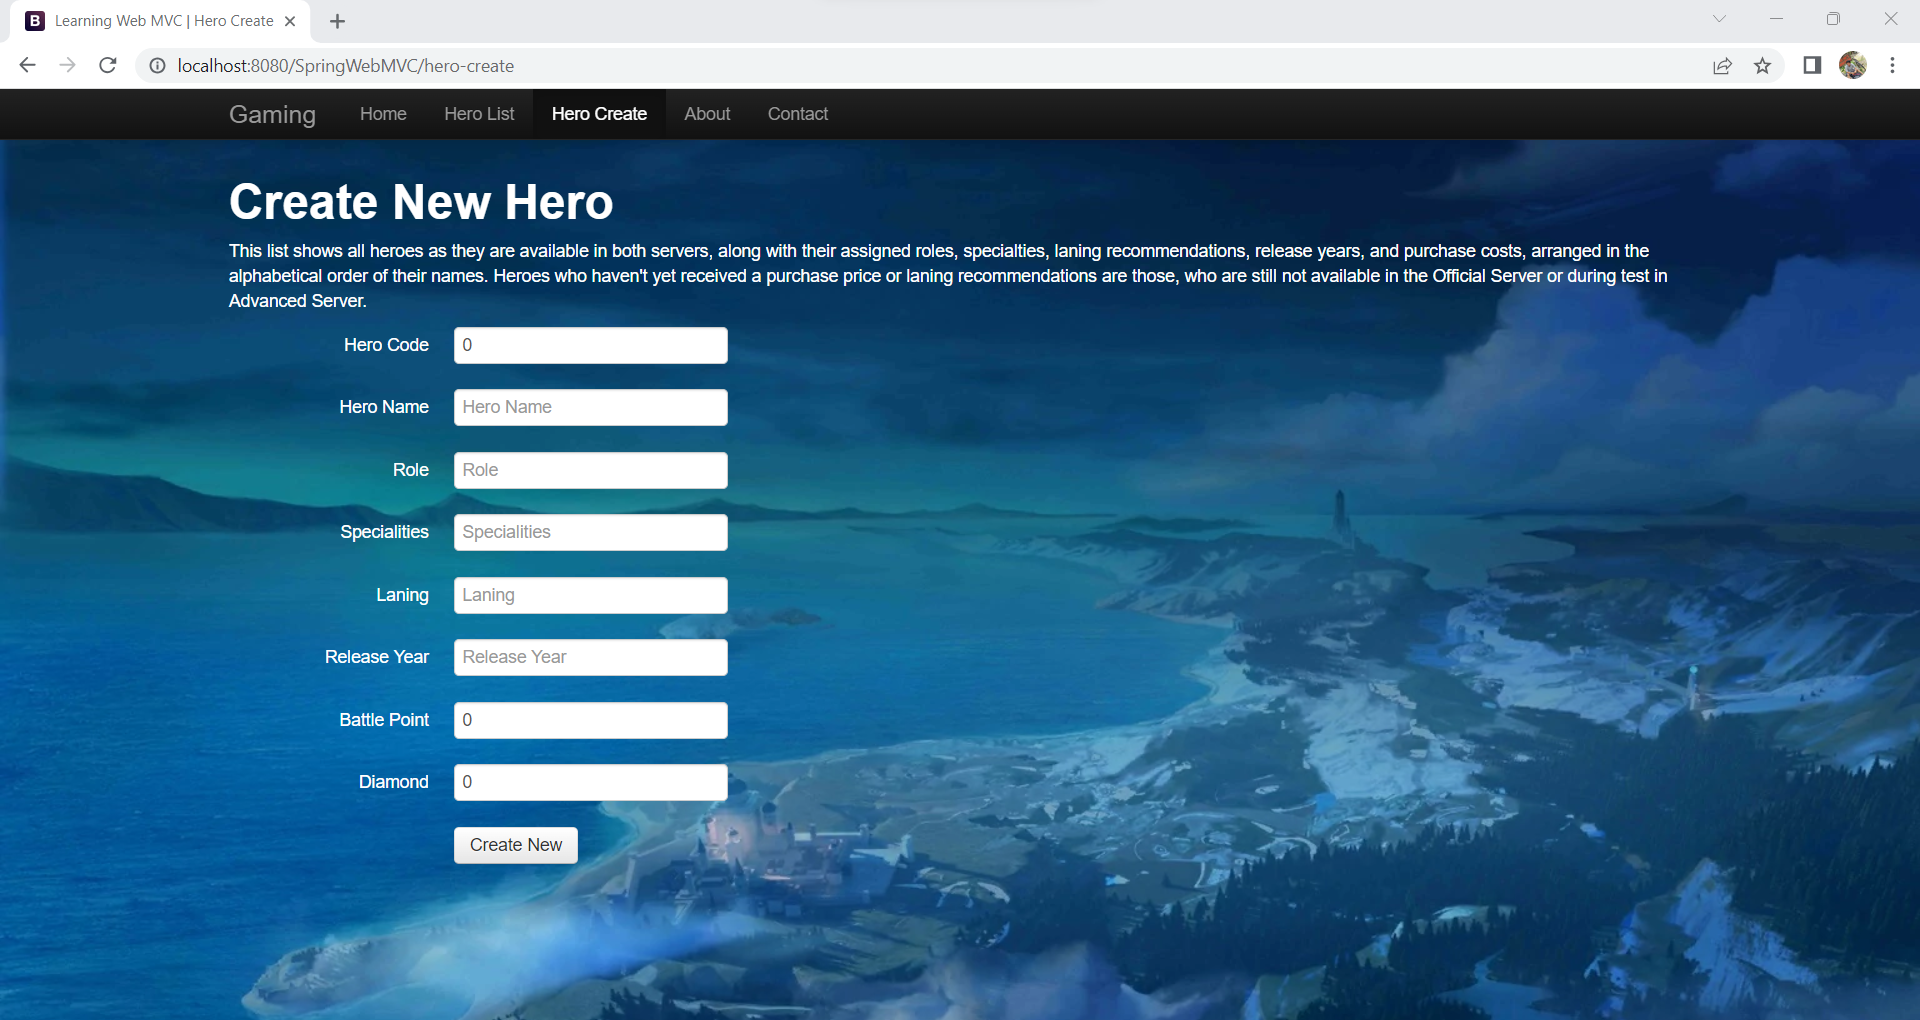Screen dimensions: 1920x1020
Task: Click the tab's B favicon
Action: point(35,21)
